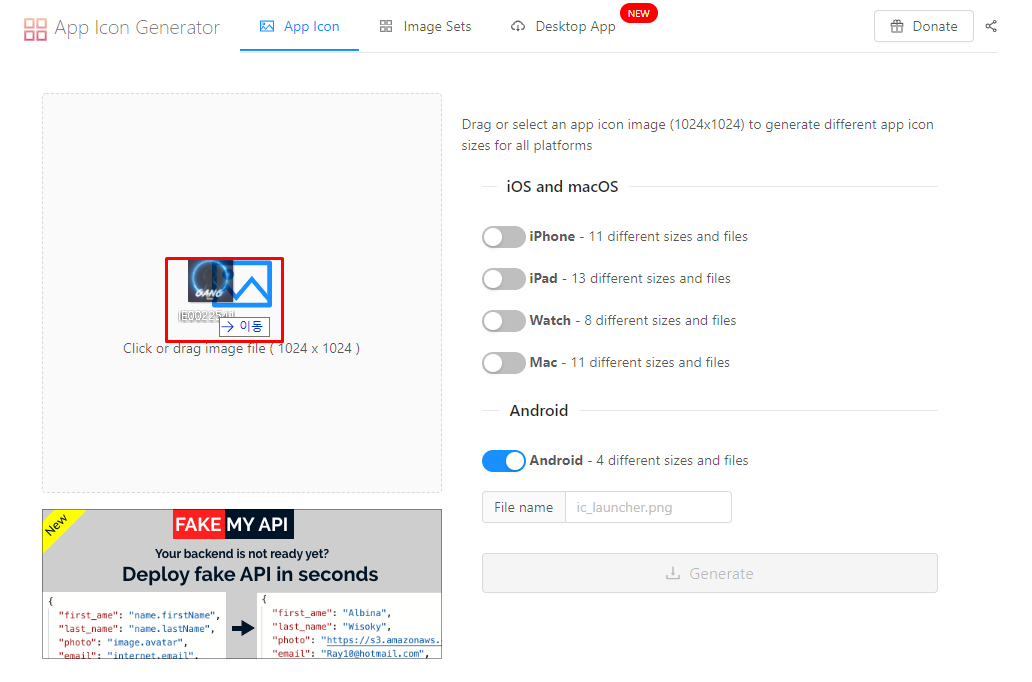Click the 'Android' section heading

(x=538, y=411)
